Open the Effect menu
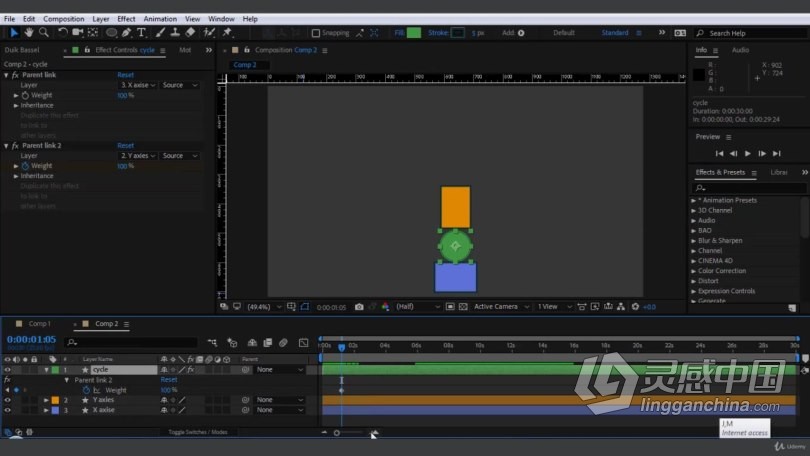810x456 pixels. pyautogui.click(x=126, y=19)
